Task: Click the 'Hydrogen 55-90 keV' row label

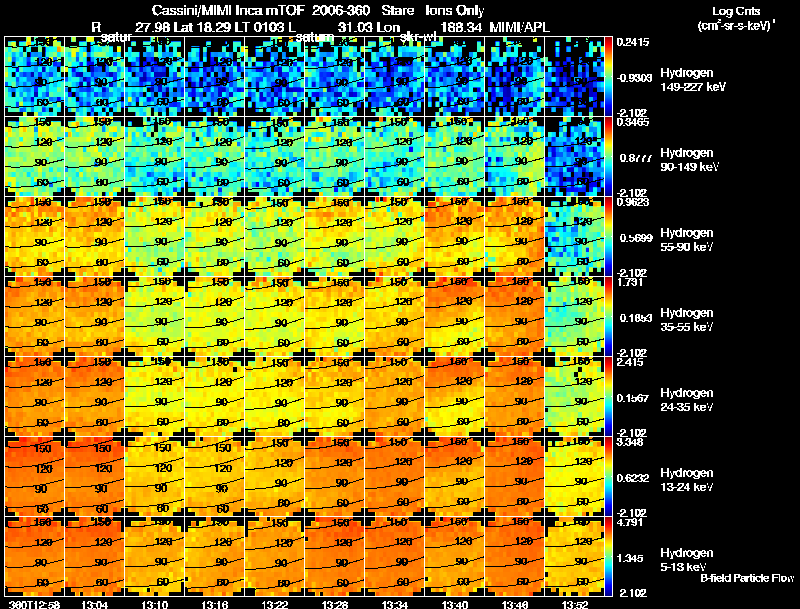Action: coord(687,240)
